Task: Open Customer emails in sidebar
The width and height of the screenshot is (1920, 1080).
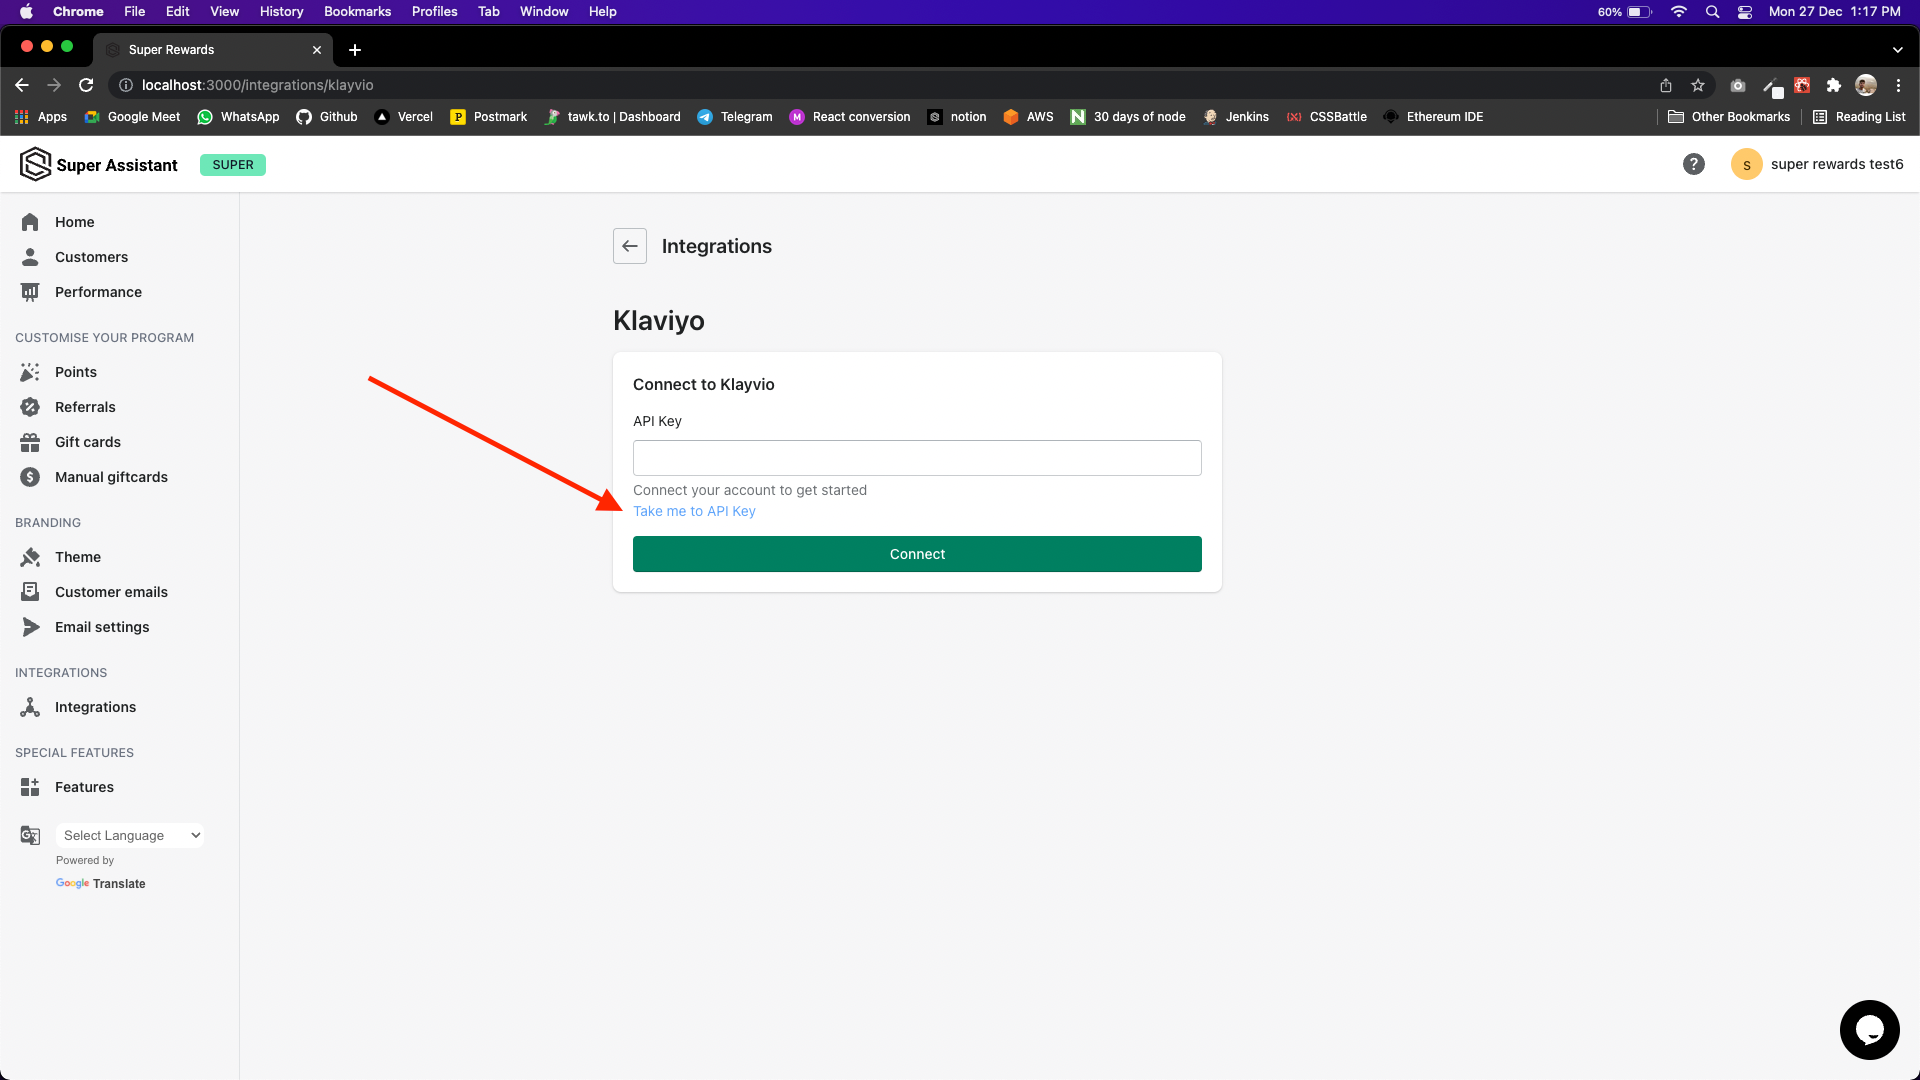Action: point(111,592)
